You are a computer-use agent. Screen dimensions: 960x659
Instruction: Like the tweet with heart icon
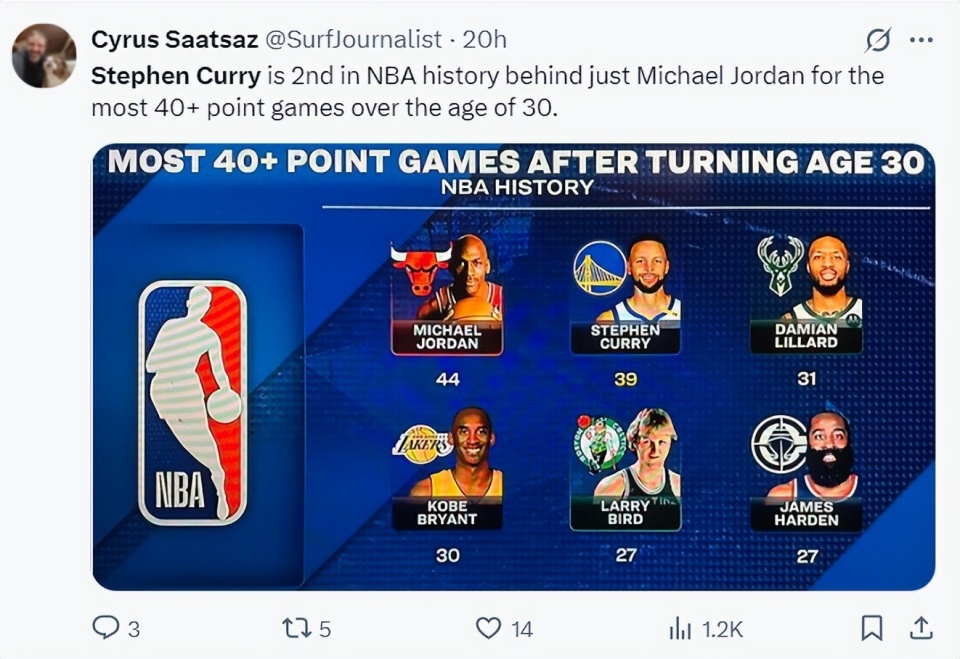coord(488,627)
